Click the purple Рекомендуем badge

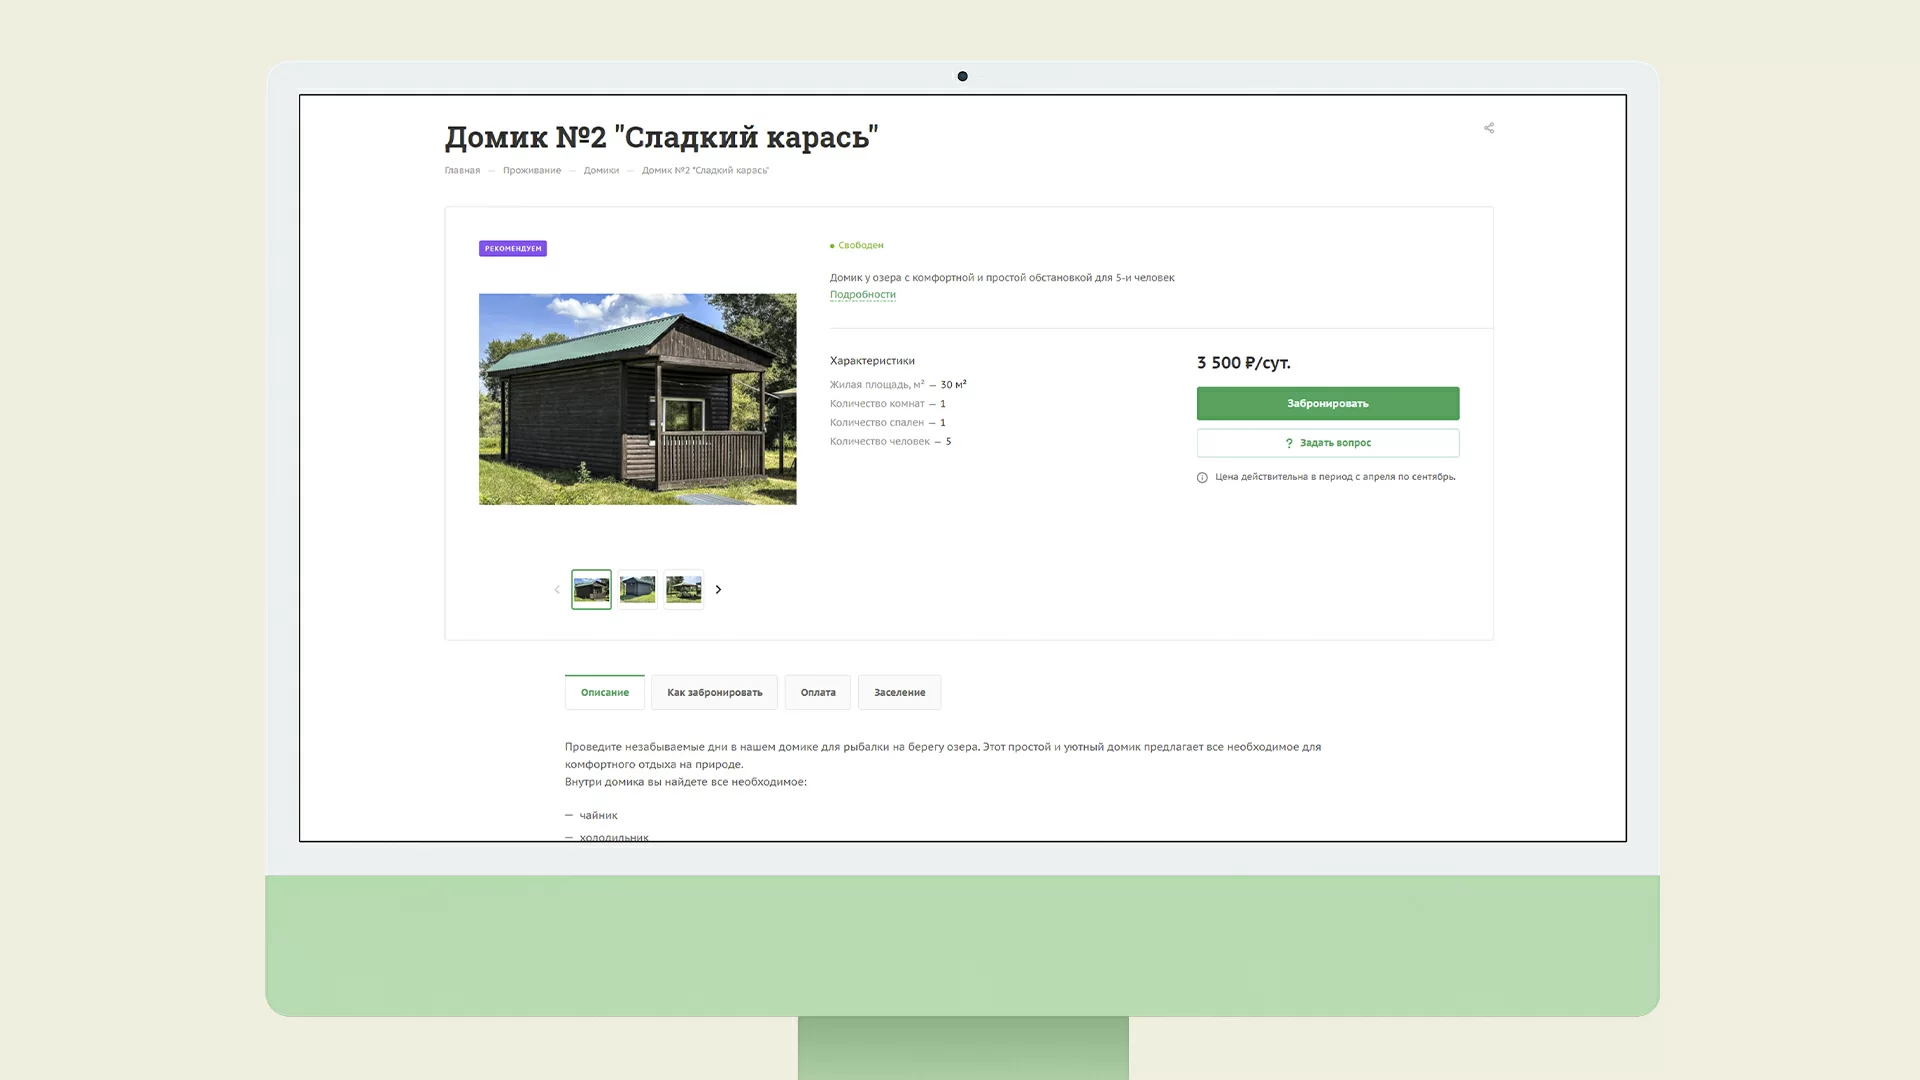click(x=512, y=249)
